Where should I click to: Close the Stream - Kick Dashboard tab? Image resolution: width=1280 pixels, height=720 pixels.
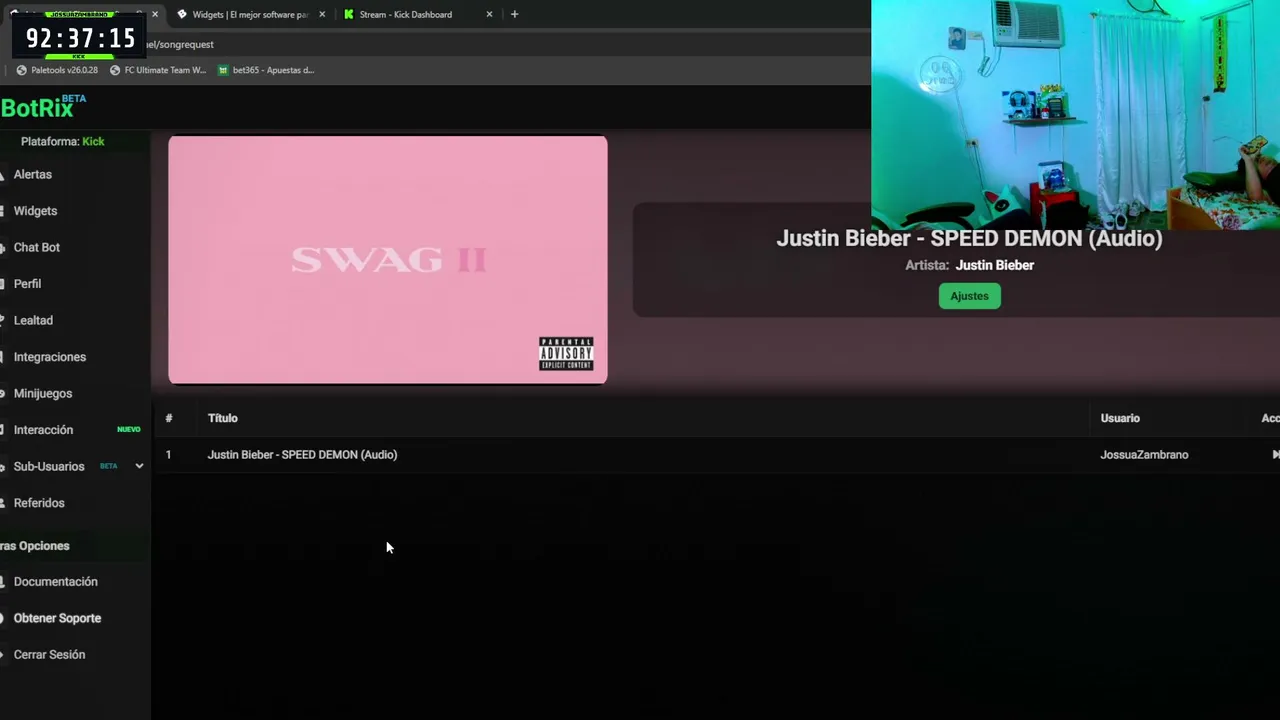(489, 14)
